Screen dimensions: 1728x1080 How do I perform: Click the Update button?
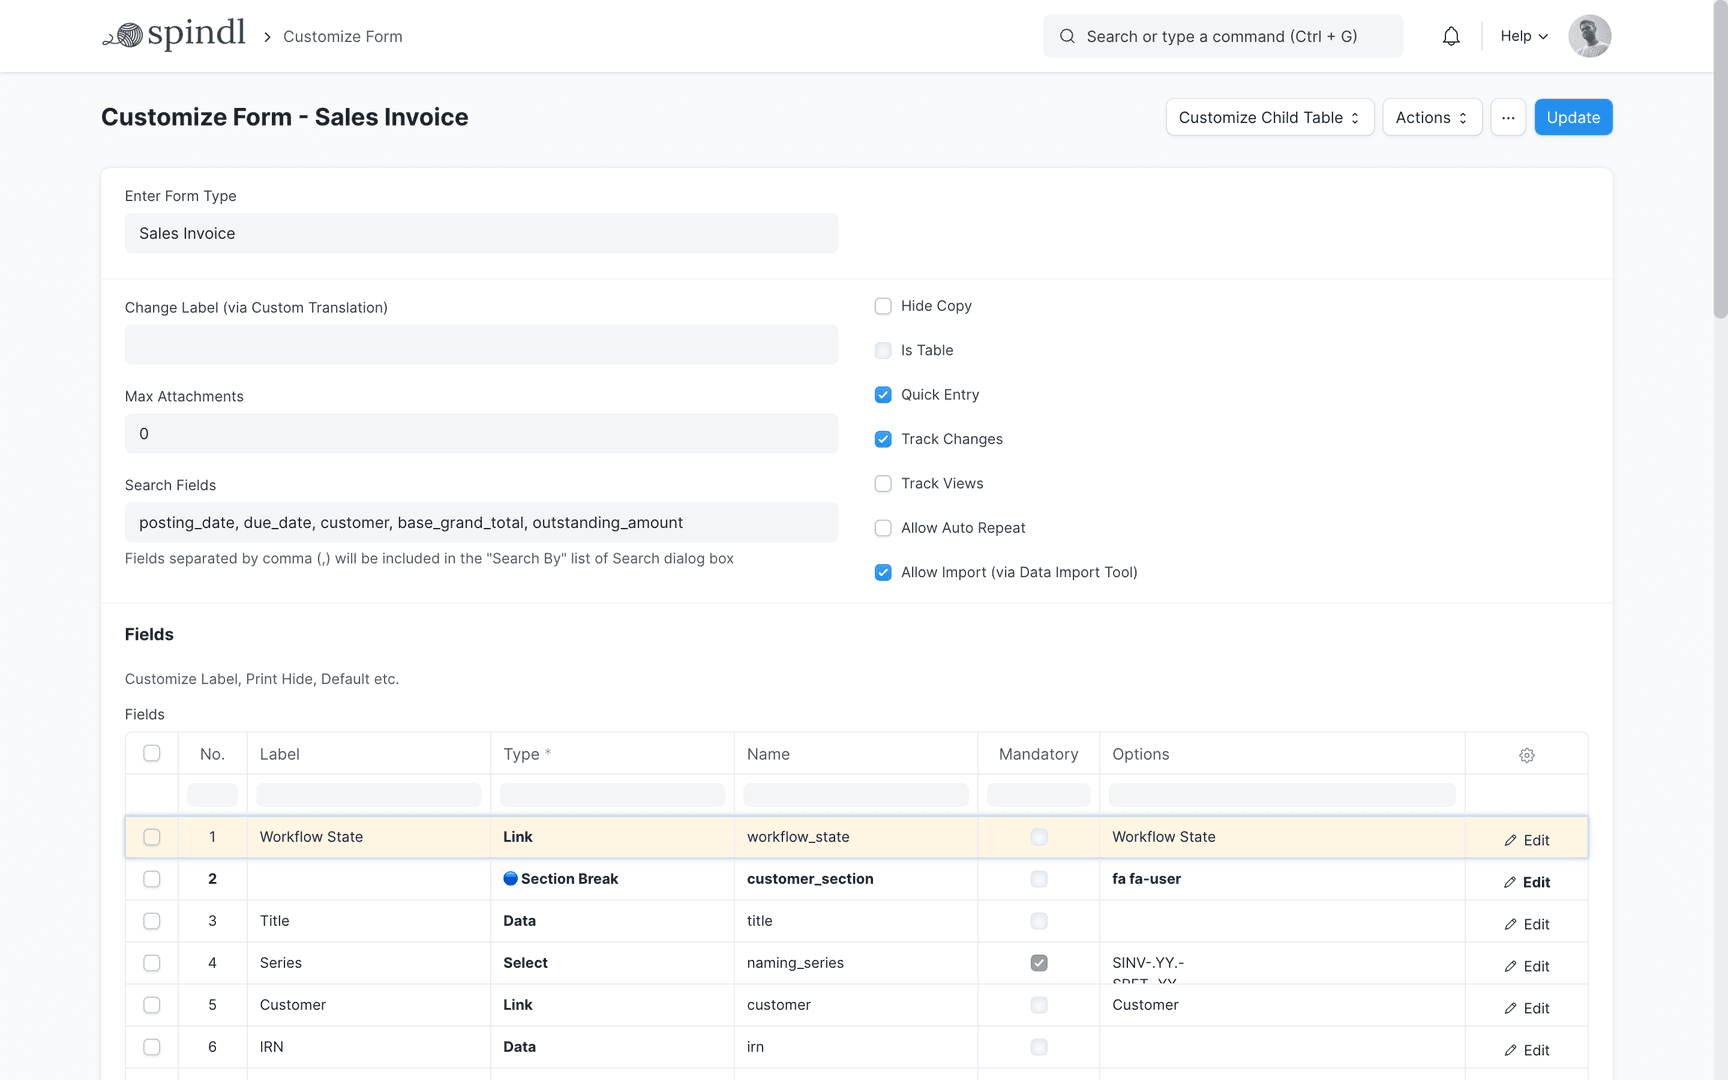tap(1573, 117)
